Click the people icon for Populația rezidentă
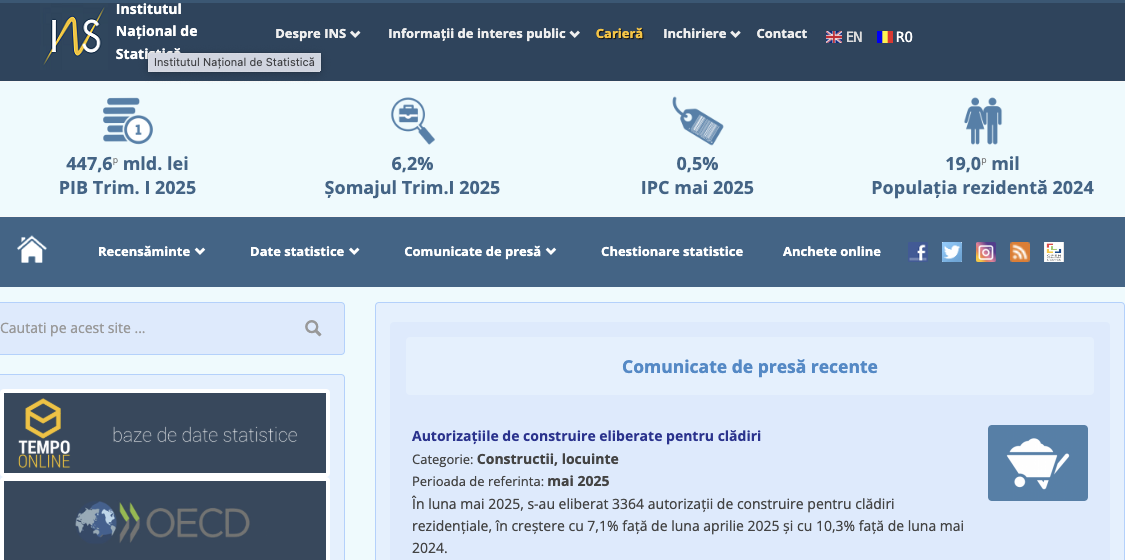 point(983,120)
